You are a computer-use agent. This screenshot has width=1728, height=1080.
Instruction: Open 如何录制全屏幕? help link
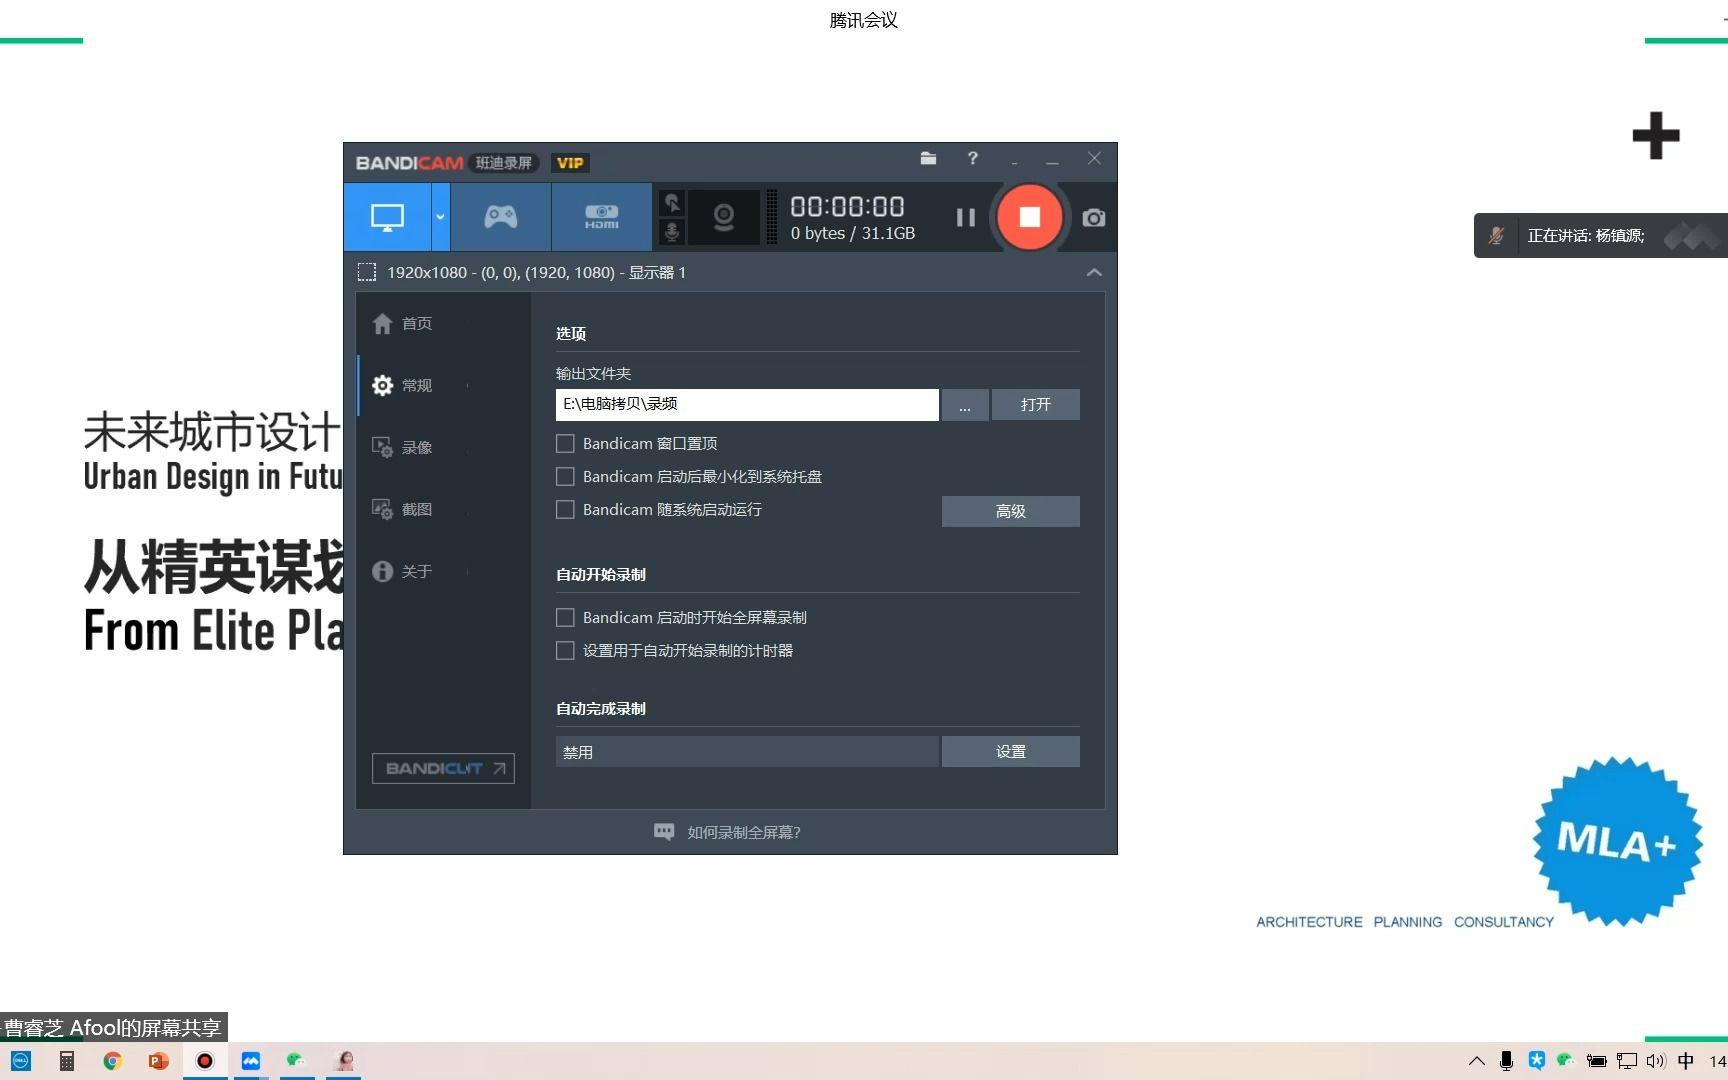click(744, 832)
